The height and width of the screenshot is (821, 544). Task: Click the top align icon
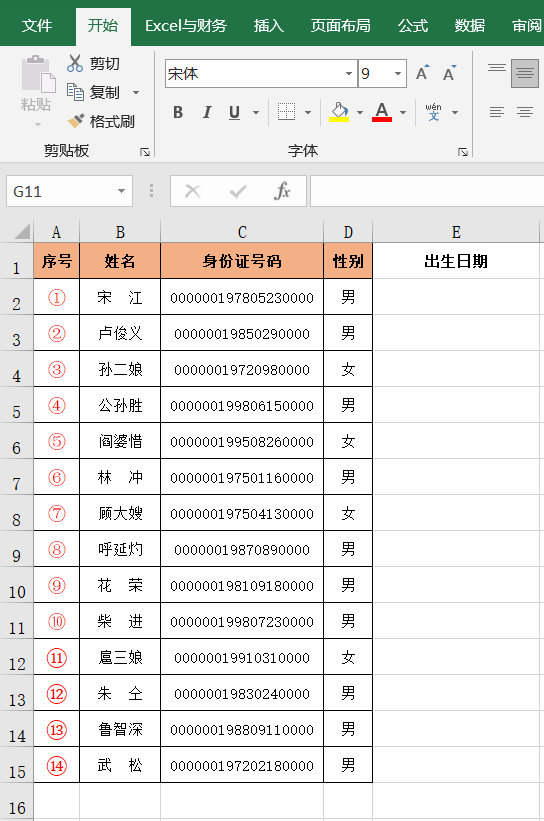496,68
